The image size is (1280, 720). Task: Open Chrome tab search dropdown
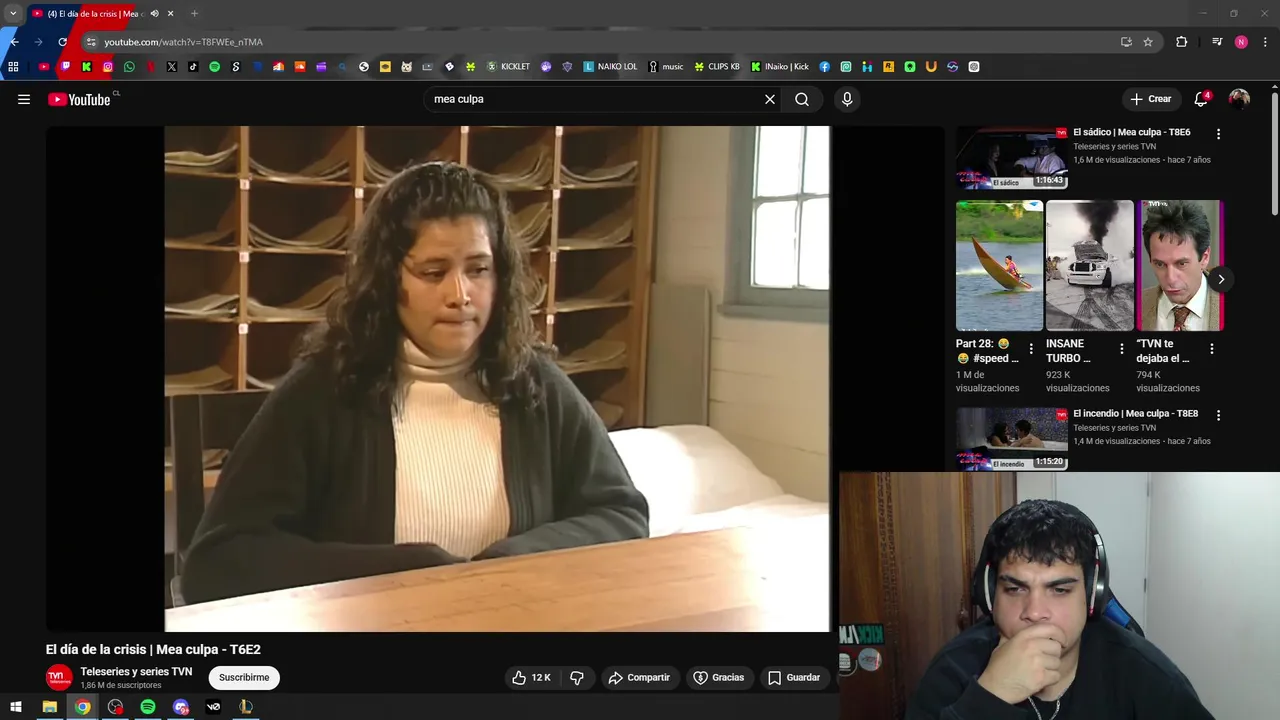tap(13, 13)
